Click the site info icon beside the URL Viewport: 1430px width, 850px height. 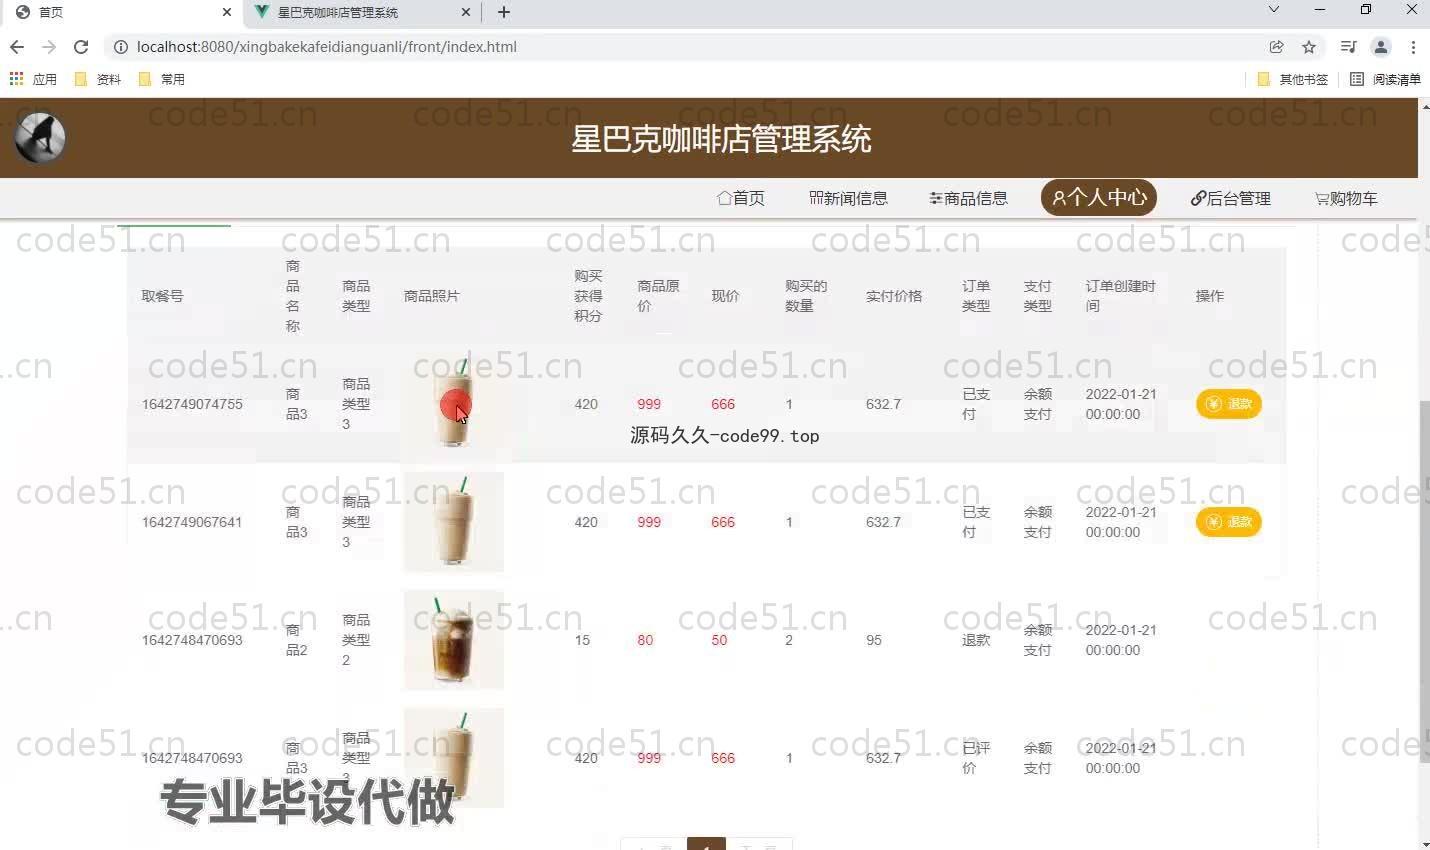(121, 47)
